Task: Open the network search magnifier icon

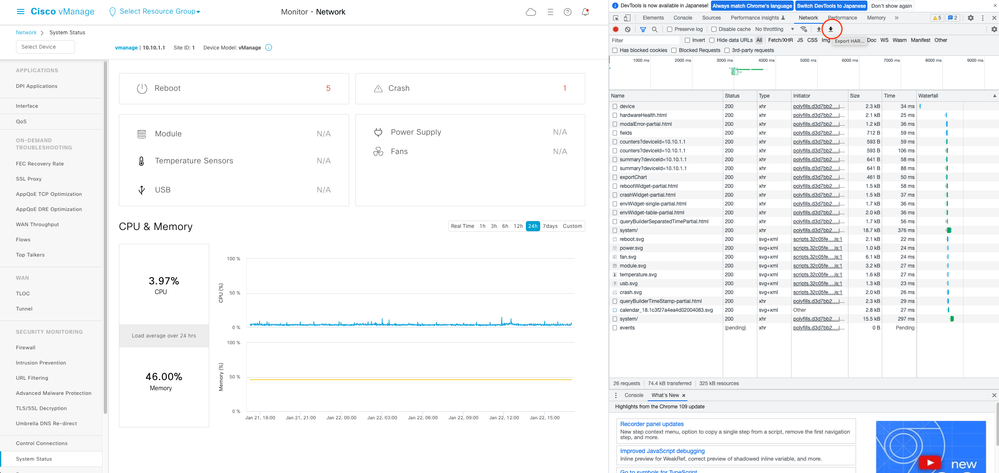Action: click(x=654, y=29)
